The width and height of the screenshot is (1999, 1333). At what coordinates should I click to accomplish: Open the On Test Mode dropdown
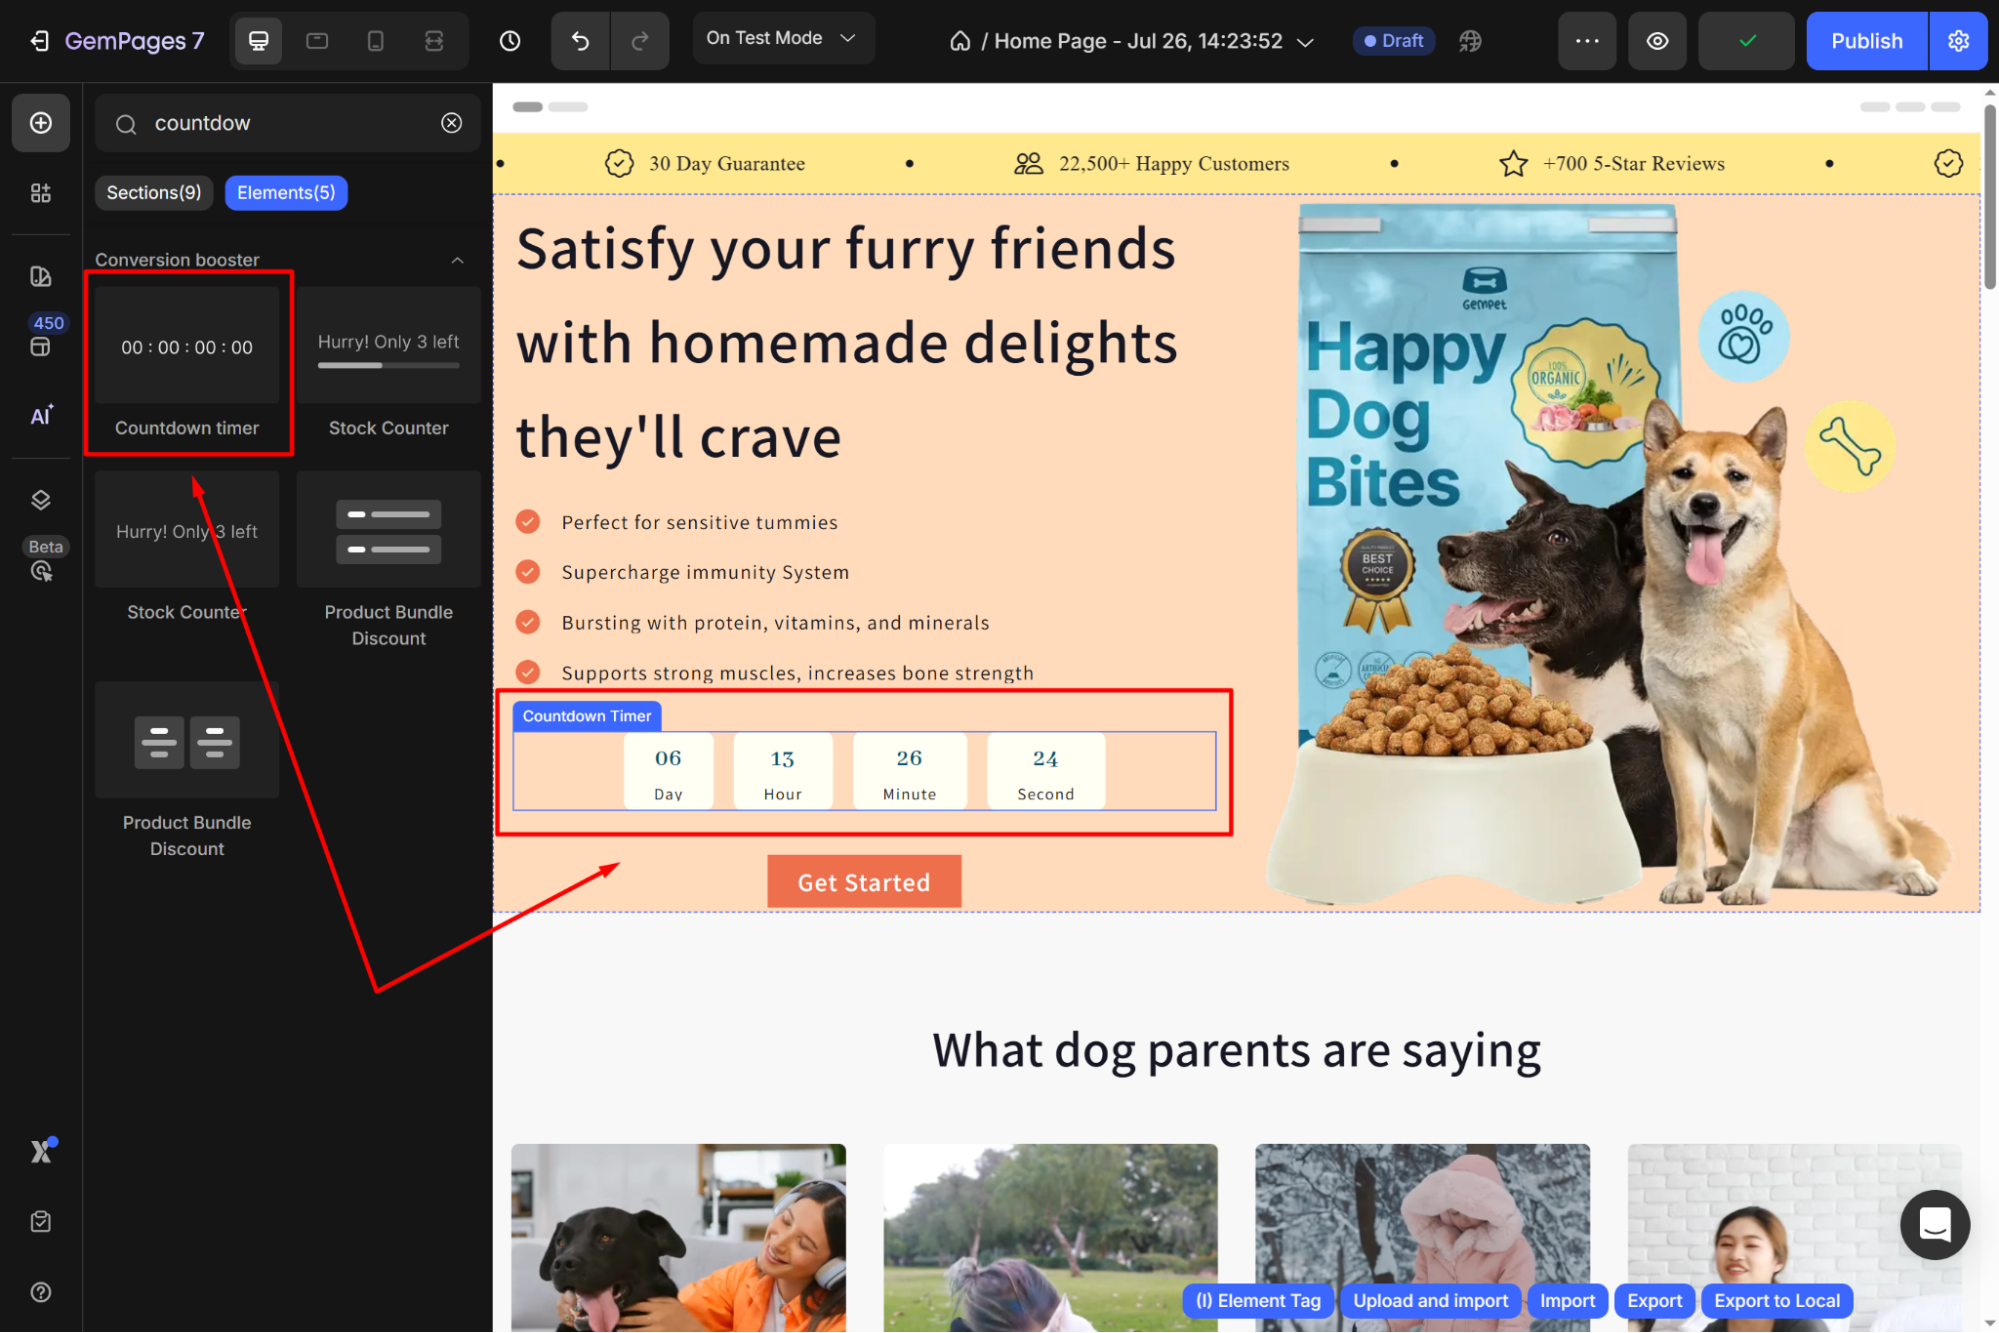pos(782,38)
